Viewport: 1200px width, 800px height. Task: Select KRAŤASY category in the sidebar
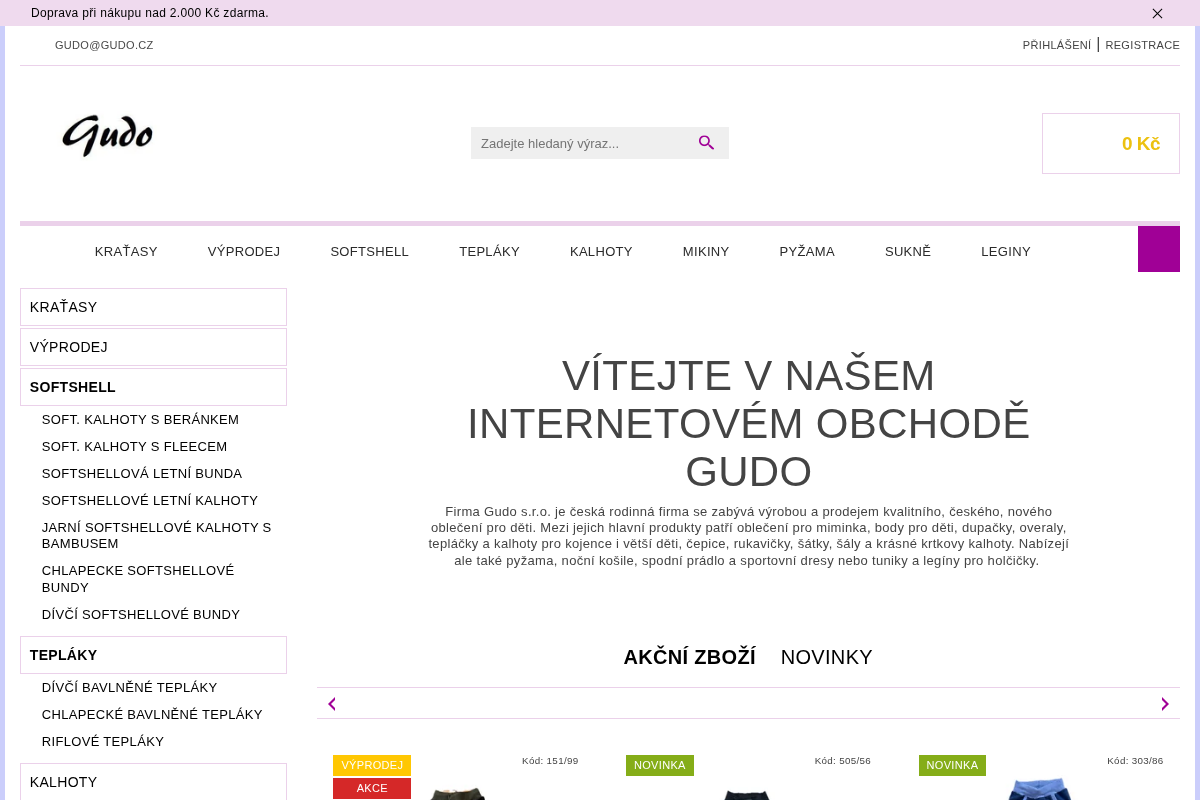pyautogui.click(x=153, y=307)
